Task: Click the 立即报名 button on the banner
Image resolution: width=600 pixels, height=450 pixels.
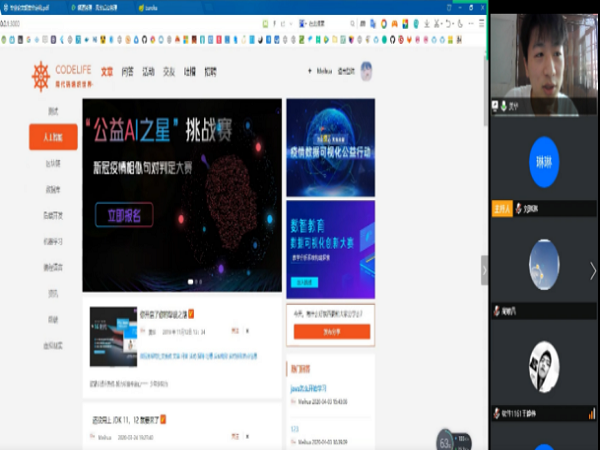Action: coord(125,214)
